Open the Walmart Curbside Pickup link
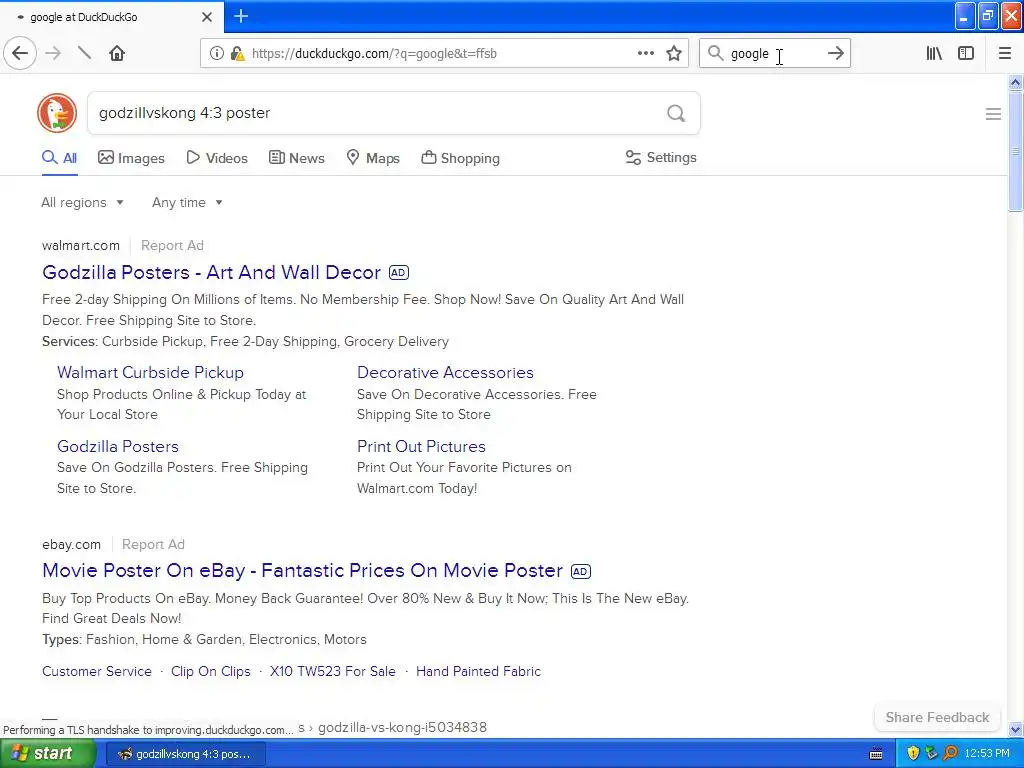The width and height of the screenshot is (1024, 768). point(150,372)
